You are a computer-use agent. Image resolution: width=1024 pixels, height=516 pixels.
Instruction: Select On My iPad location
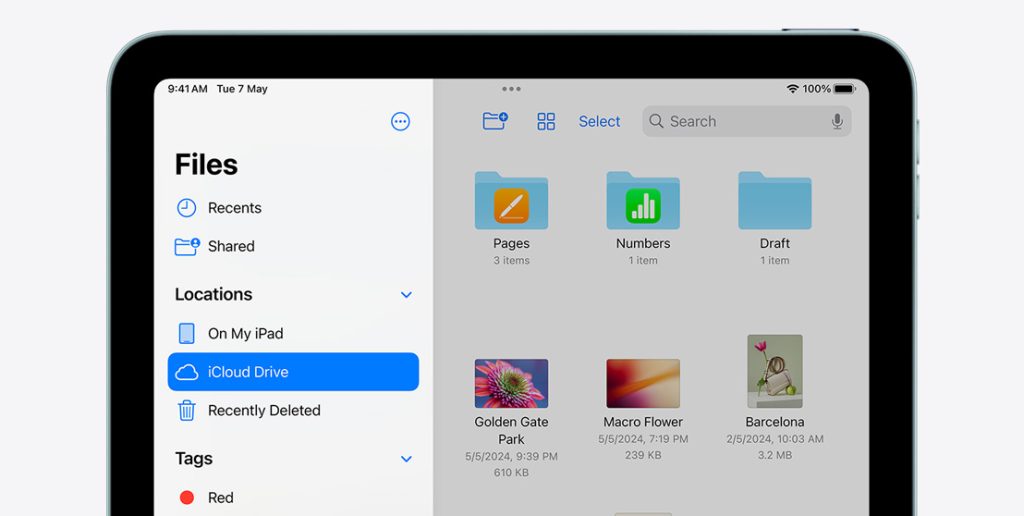point(245,333)
